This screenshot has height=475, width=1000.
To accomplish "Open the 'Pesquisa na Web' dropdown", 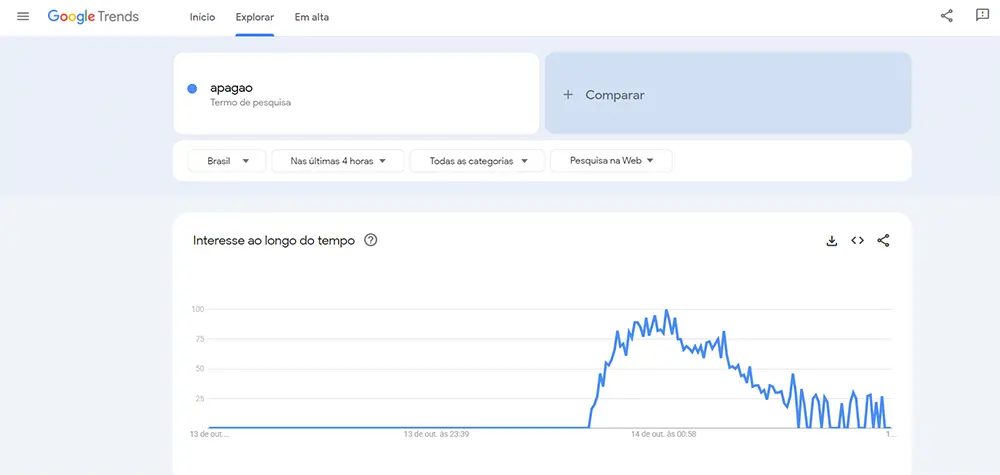I will pyautogui.click(x=611, y=161).
